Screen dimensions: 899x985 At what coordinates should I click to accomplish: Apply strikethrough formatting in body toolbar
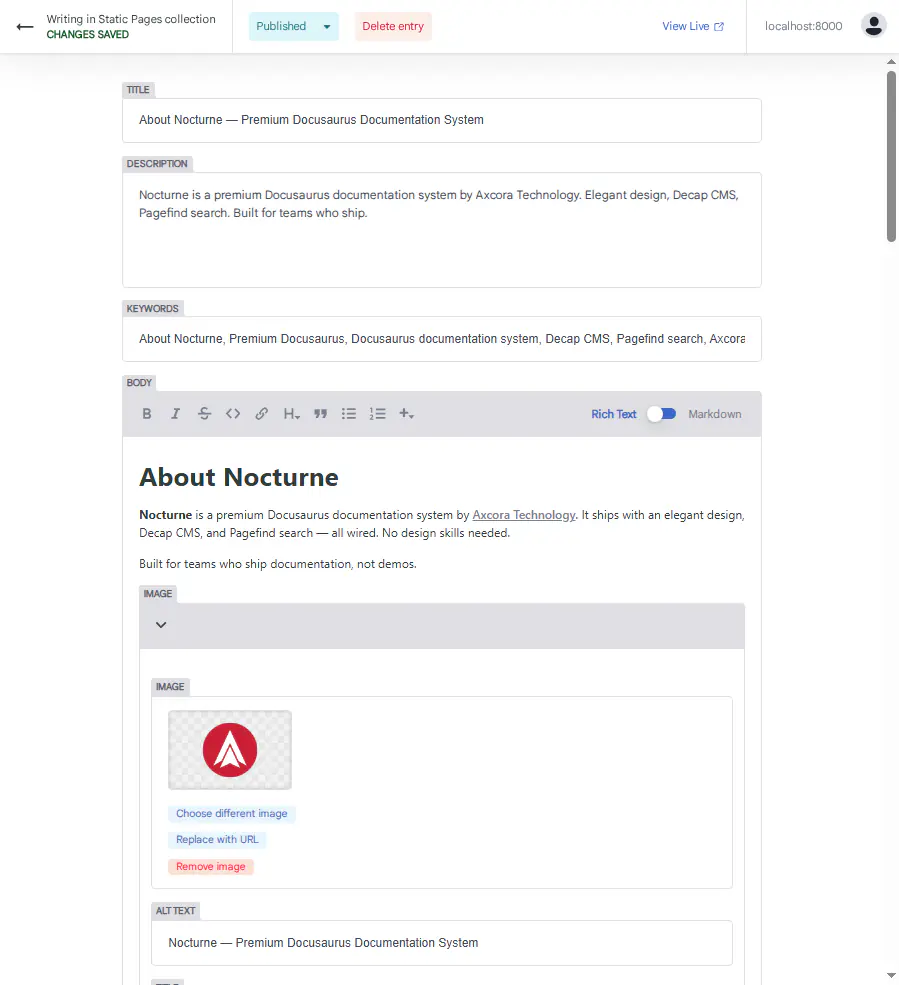tap(204, 413)
